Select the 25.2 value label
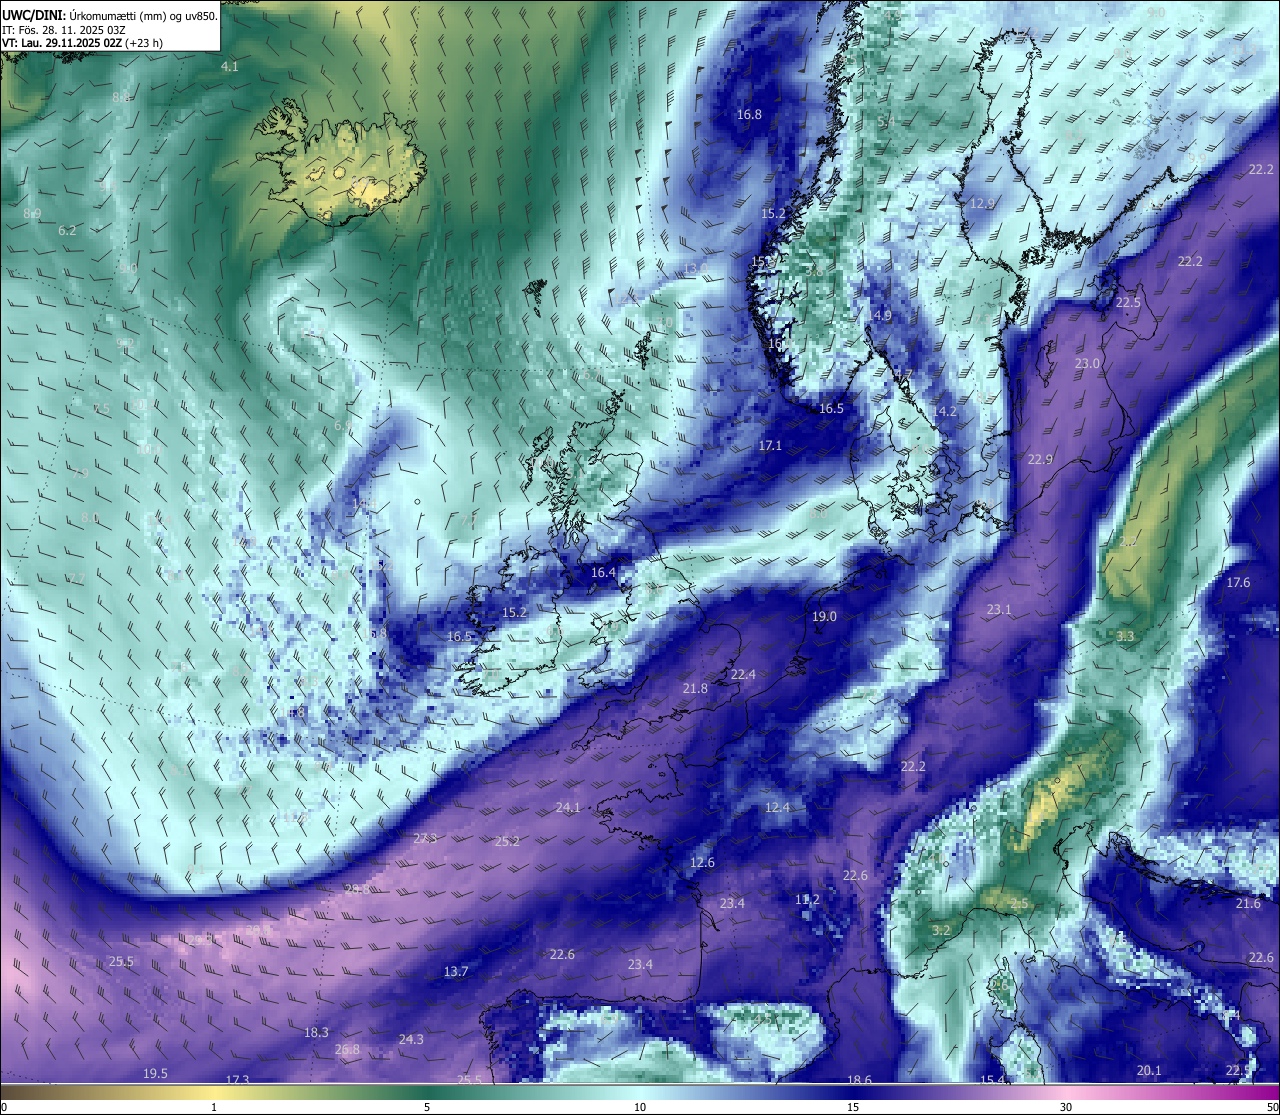Viewport: 1280px width, 1115px height. coord(507,841)
